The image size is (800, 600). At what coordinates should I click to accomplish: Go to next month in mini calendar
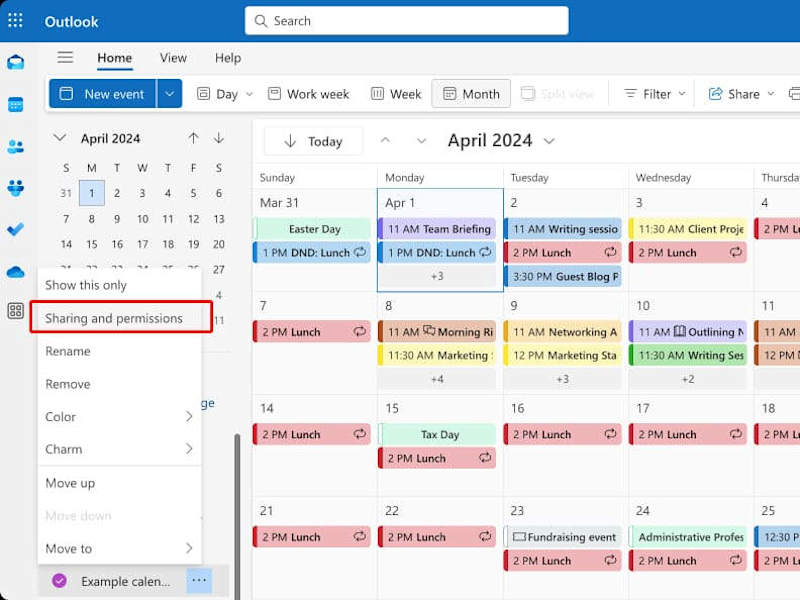coord(219,138)
